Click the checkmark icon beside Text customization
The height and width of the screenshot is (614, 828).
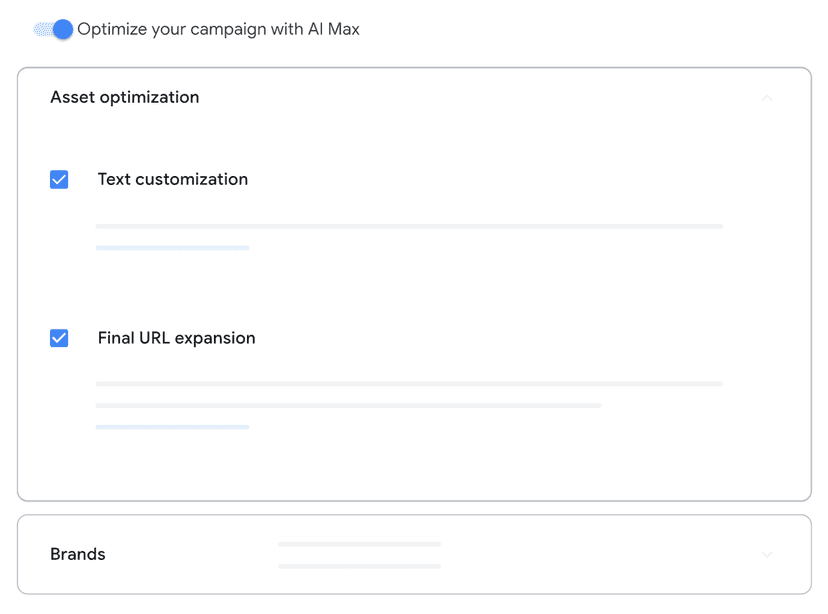click(x=59, y=180)
